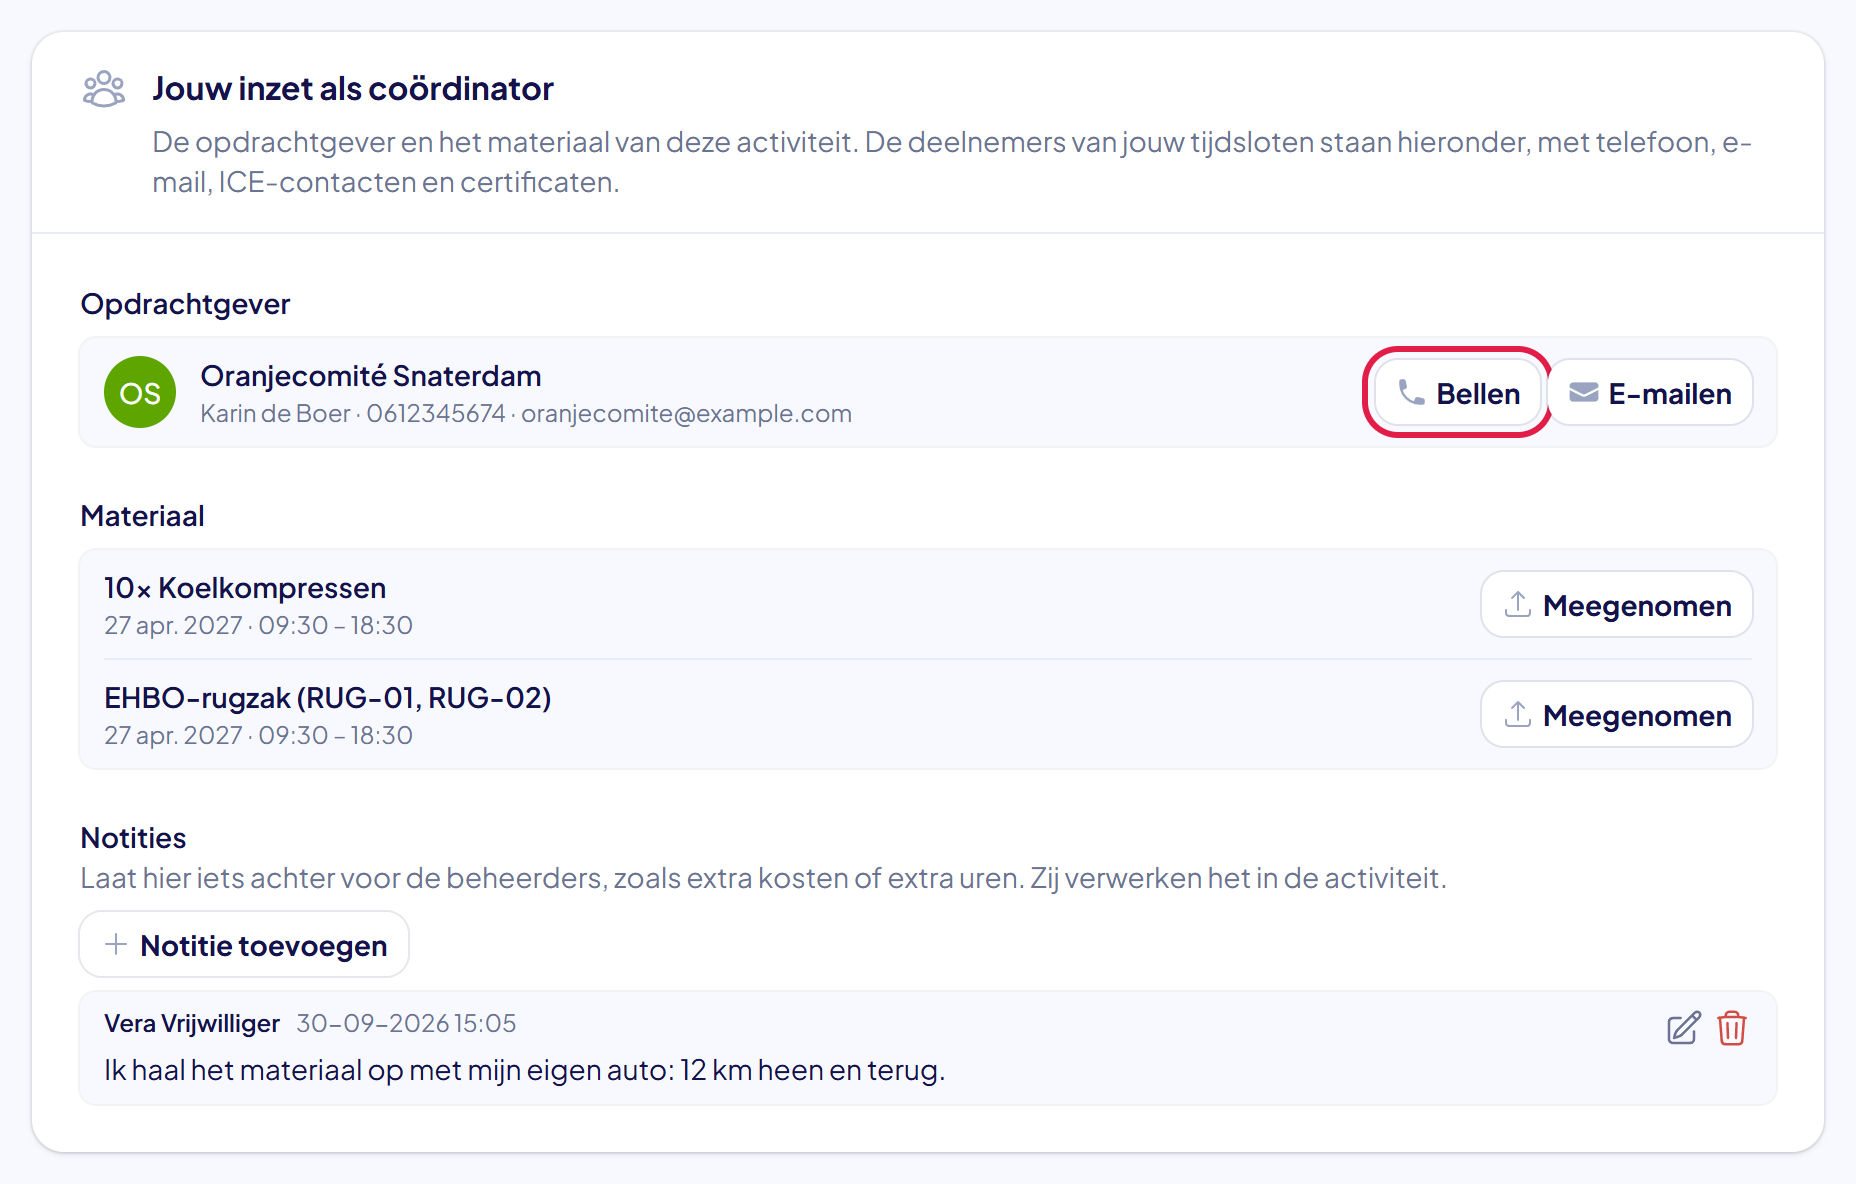This screenshot has height=1184, width=1856.
Task: Mark EHBO-rugzak as Meegenomen
Action: click(x=1617, y=715)
